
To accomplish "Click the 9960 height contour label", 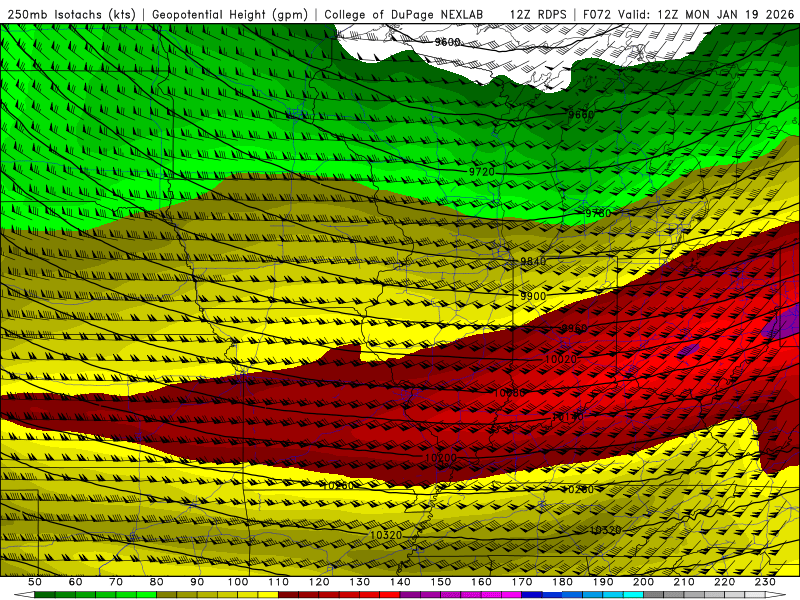I will tap(574, 328).
